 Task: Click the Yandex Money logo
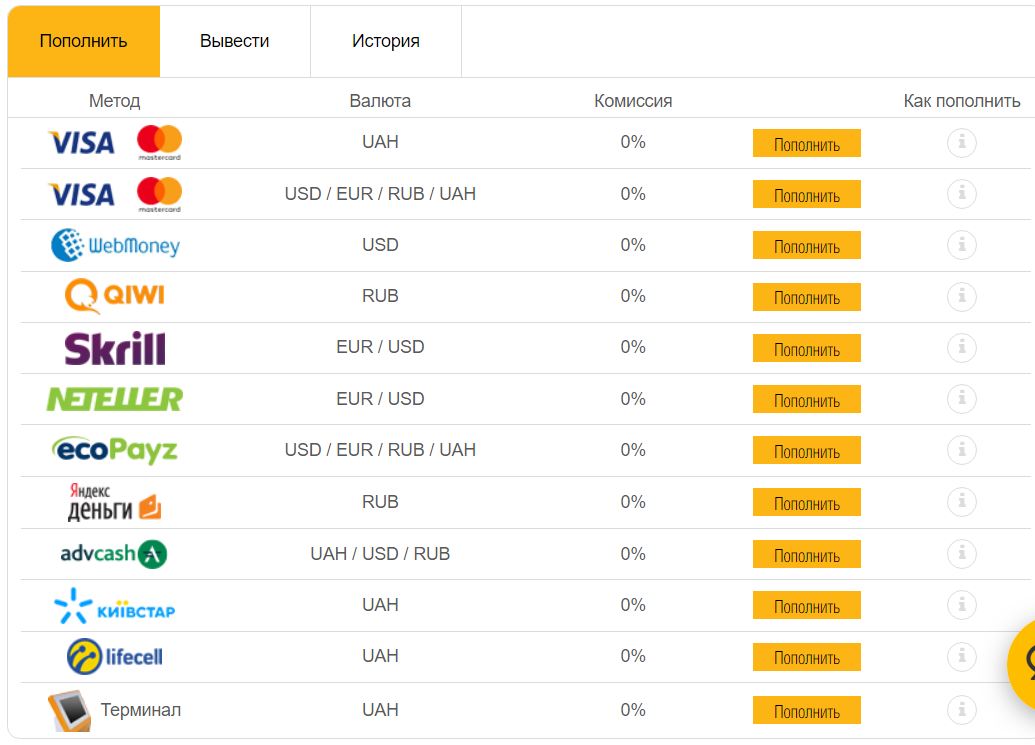(114, 502)
